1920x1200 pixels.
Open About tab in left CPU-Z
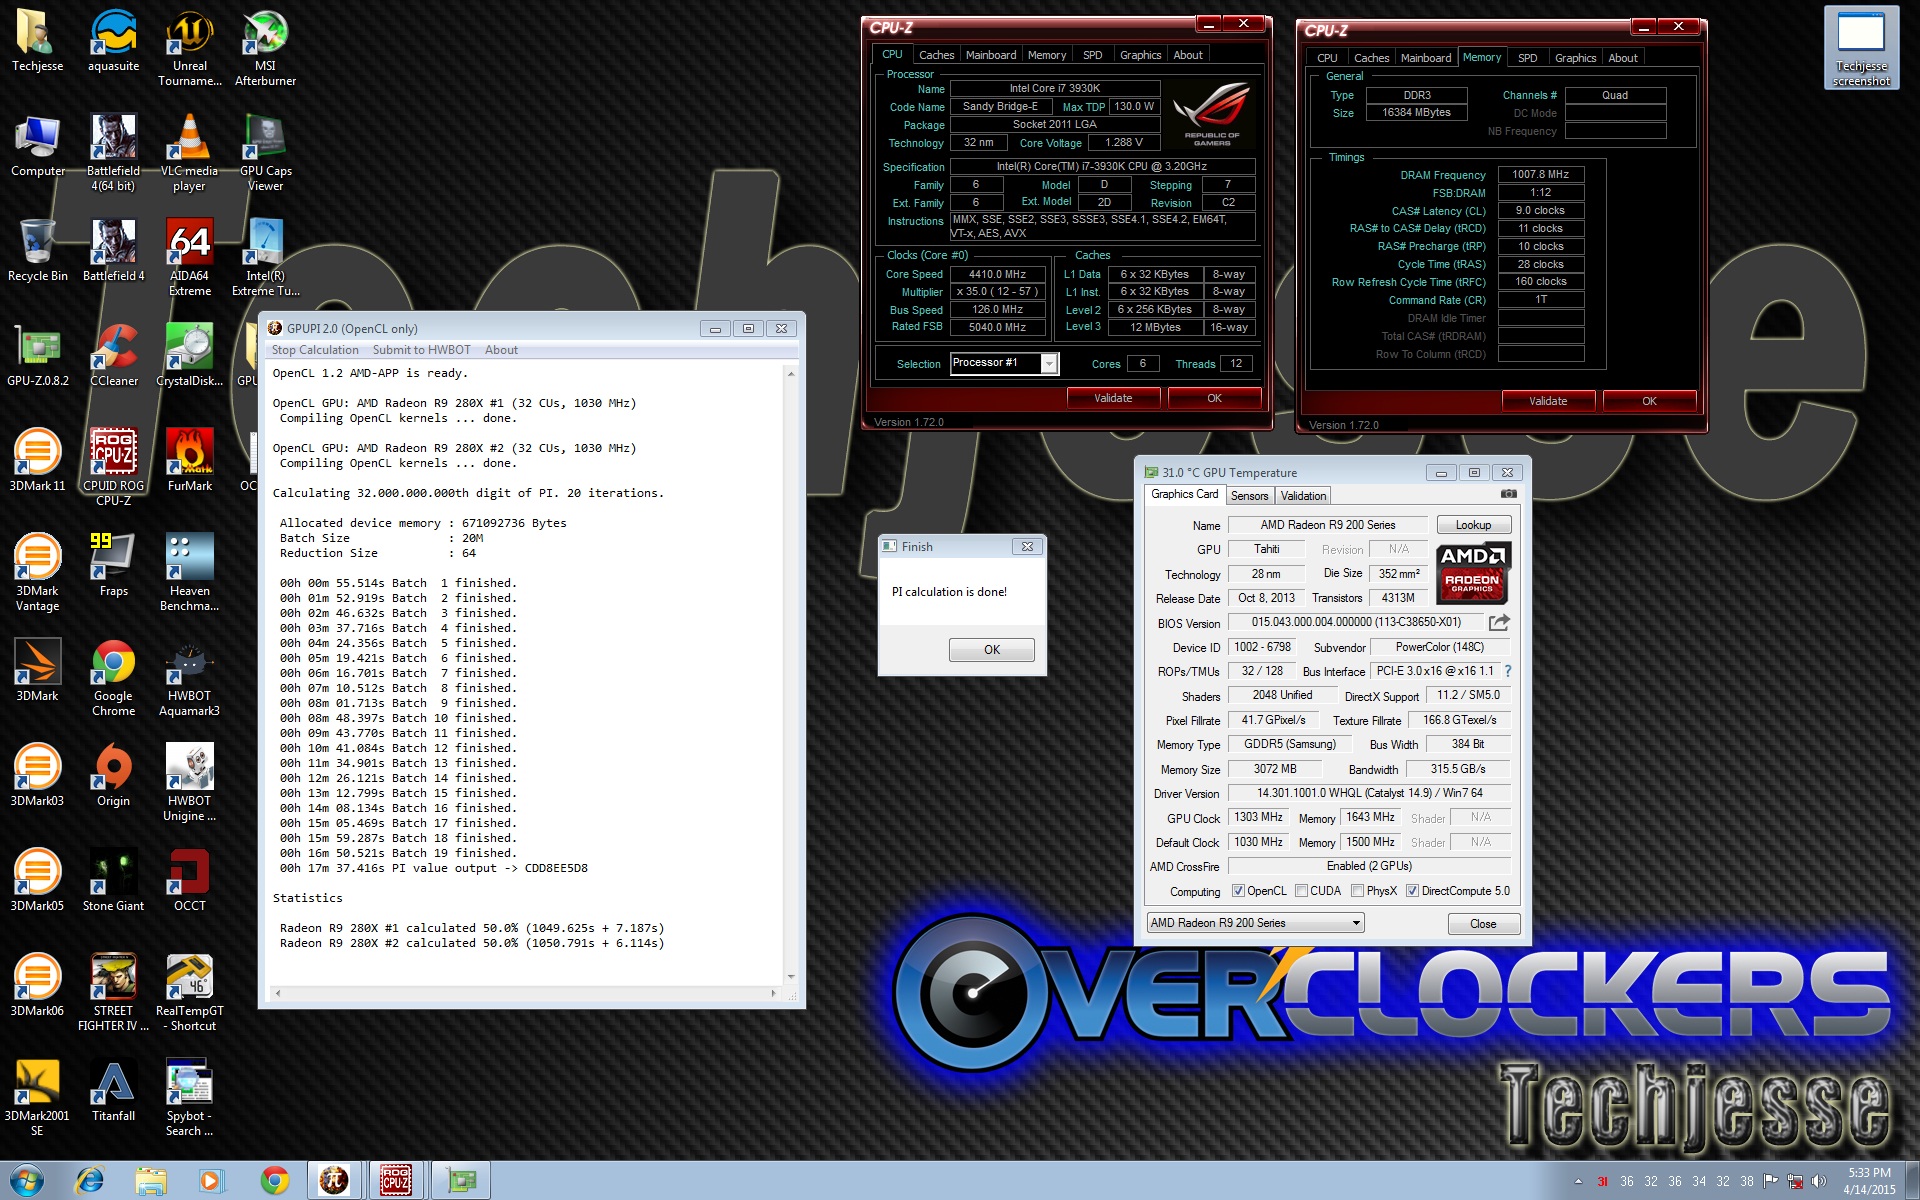pyautogui.click(x=1187, y=55)
